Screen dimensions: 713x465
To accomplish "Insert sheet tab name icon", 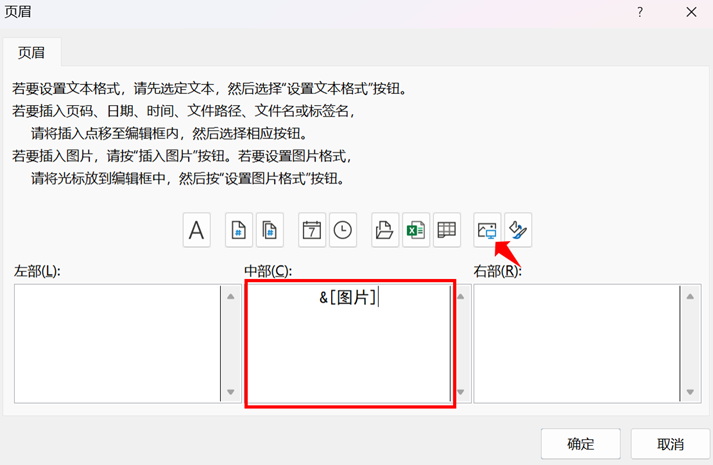I will (447, 231).
